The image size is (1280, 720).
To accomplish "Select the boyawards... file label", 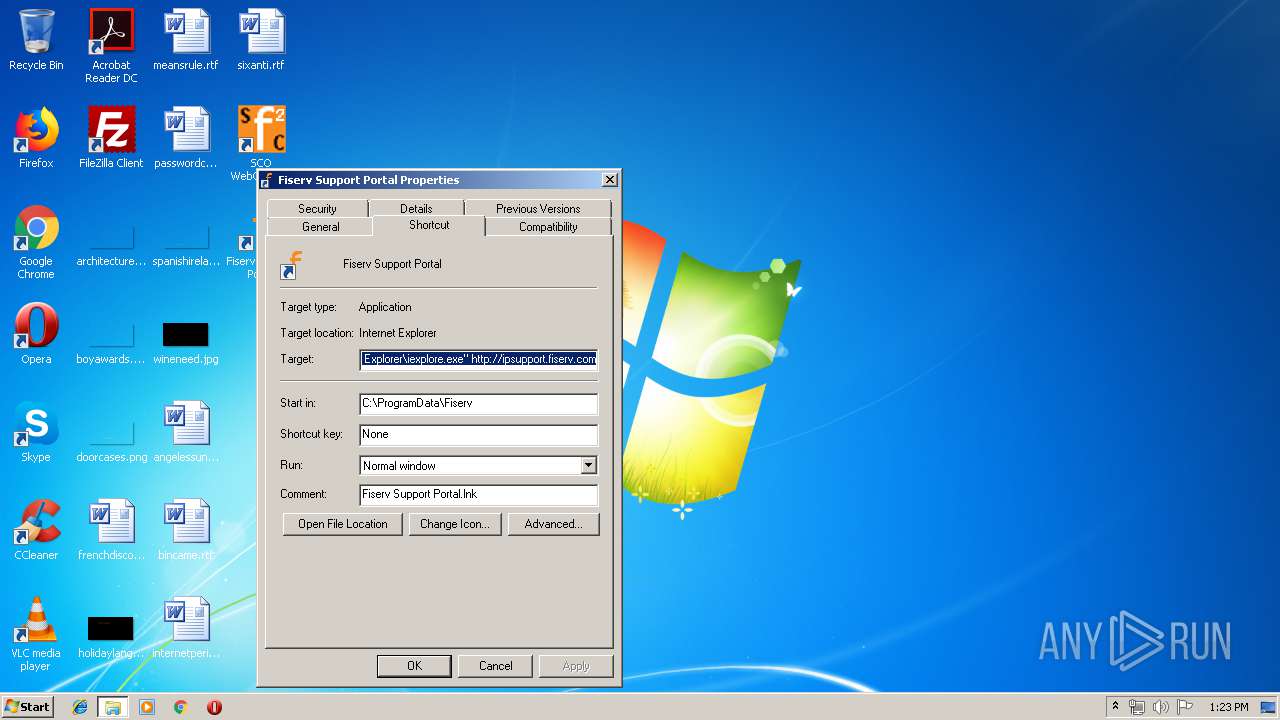I will pos(111,359).
